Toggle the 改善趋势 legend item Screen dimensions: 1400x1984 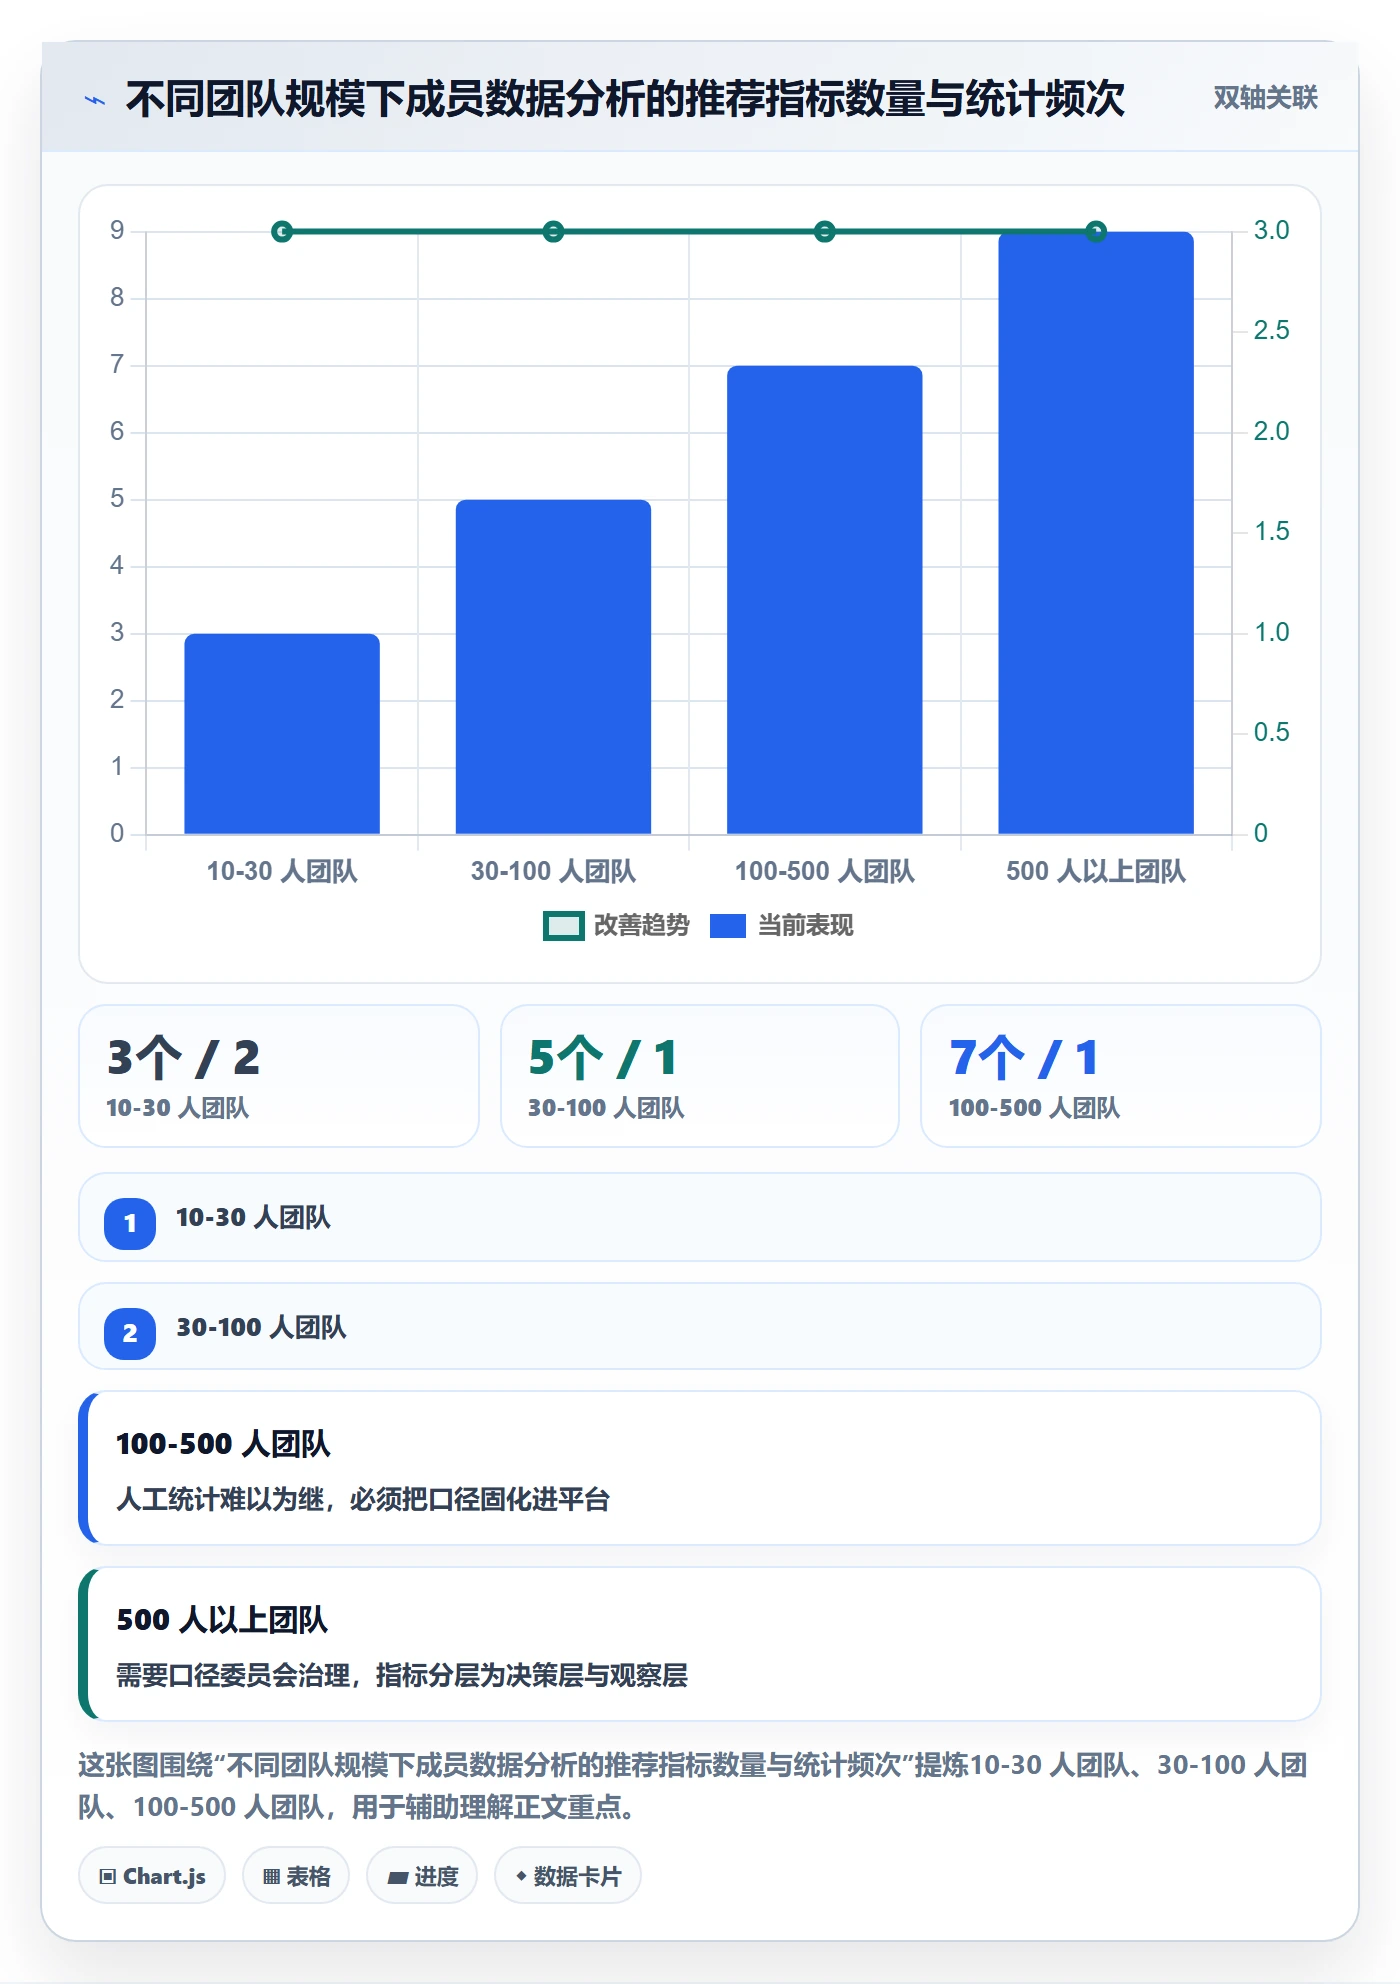click(x=616, y=926)
